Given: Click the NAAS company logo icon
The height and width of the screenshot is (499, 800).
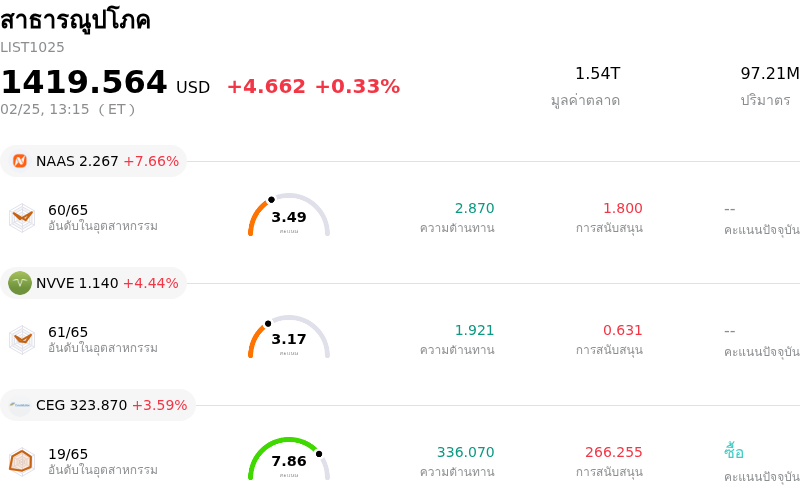Looking at the screenshot, I should (20, 161).
